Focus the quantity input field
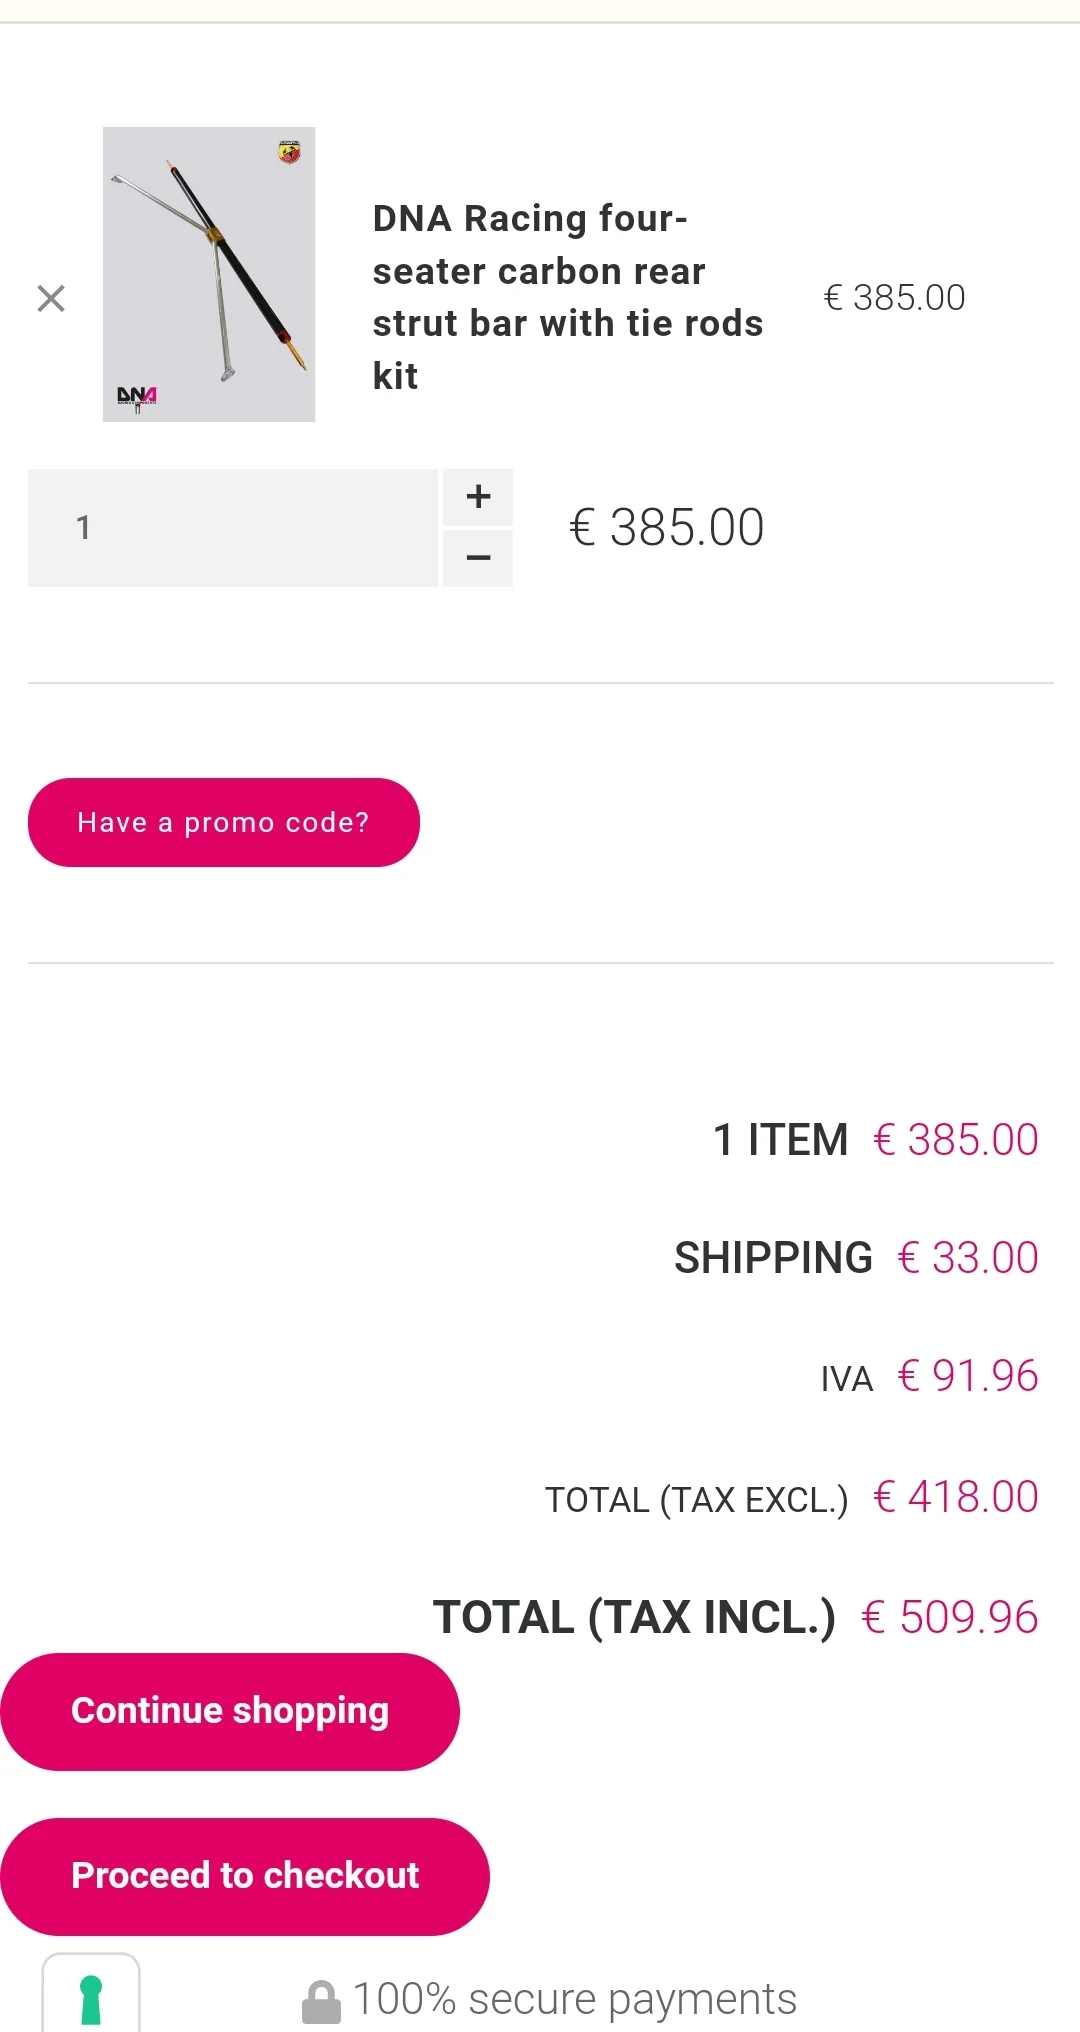1080x2032 pixels. click(233, 528)
